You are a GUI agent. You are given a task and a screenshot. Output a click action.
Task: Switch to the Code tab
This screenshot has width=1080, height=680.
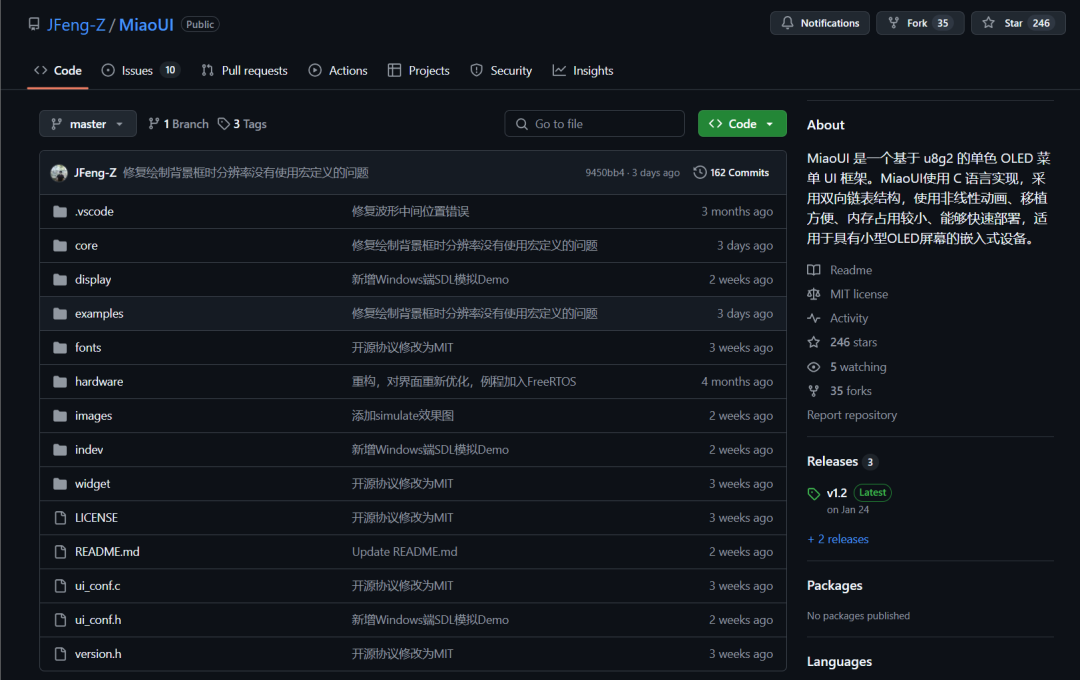58,70
